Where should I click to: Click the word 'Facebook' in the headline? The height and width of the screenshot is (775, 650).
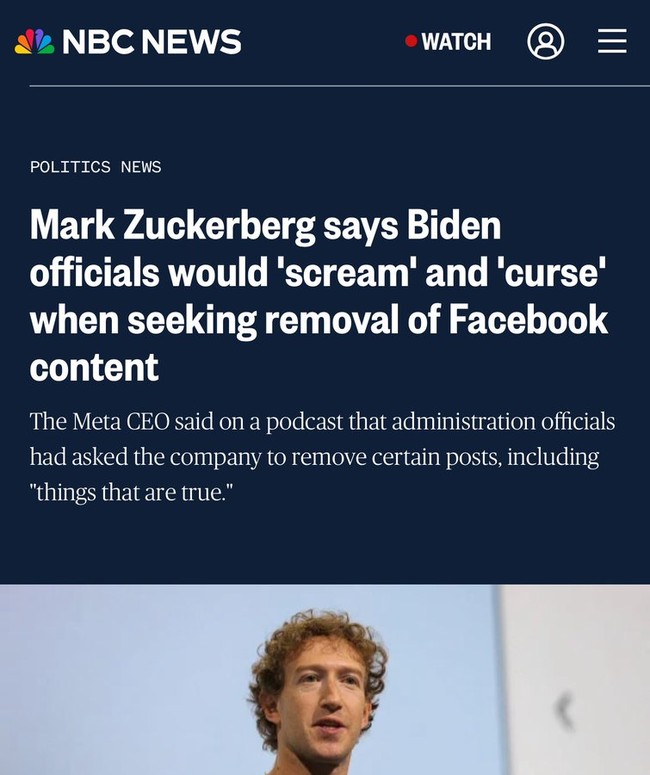point(528,320)
